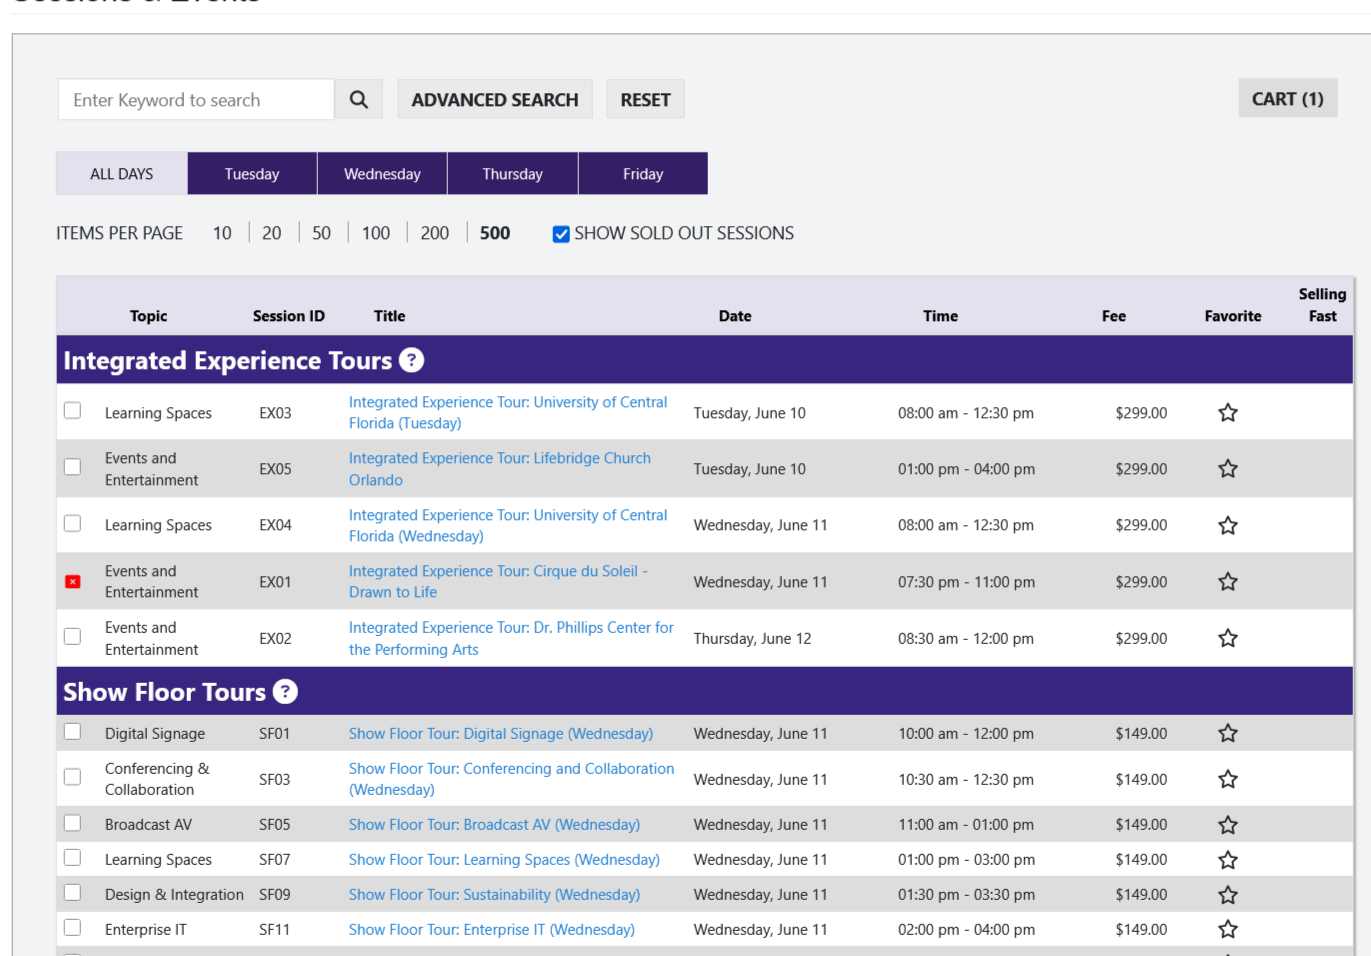Viewport: 1371px width, 956px height.
Task: Click the magnifying glass search icon
Action: [x=359, y=100]
